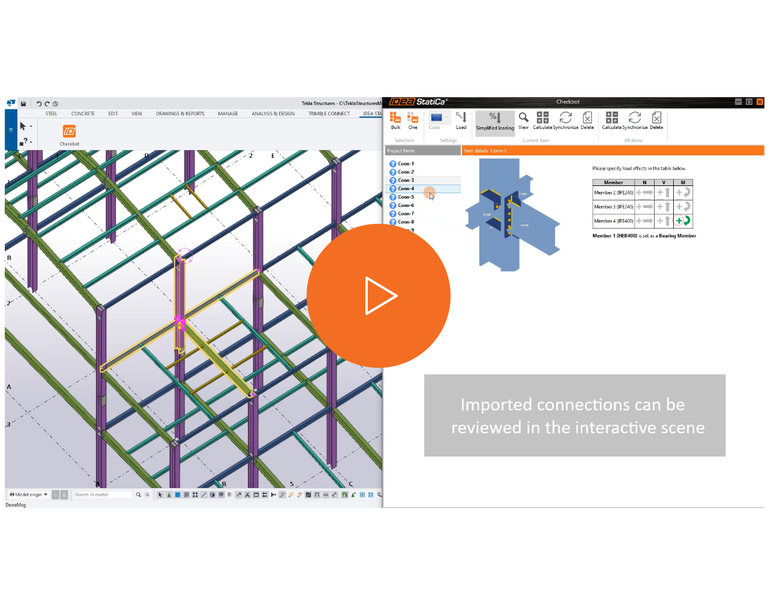This screenshot has width=768, height=600.
Task: Click the Item details Conn-3 header bar
Action: (613, 151)
